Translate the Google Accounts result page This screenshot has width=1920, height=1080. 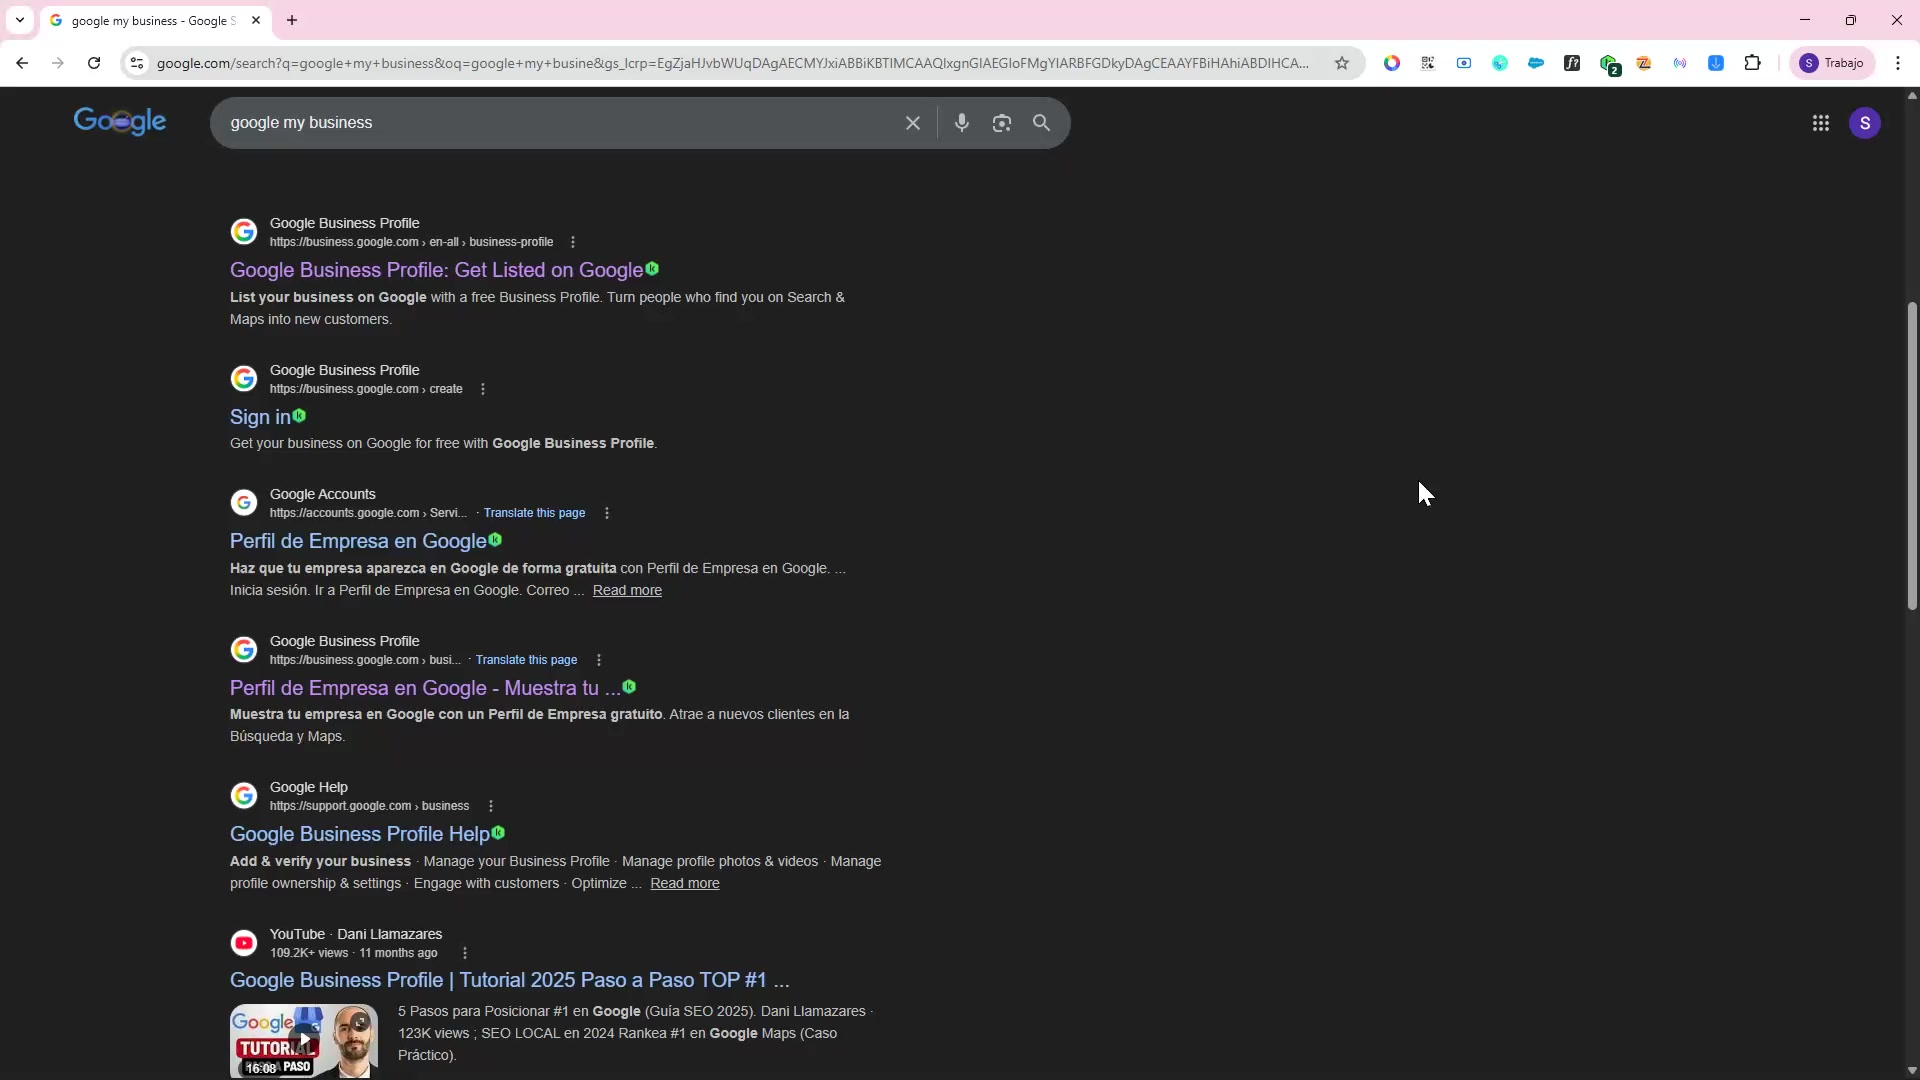click(534, 513)
